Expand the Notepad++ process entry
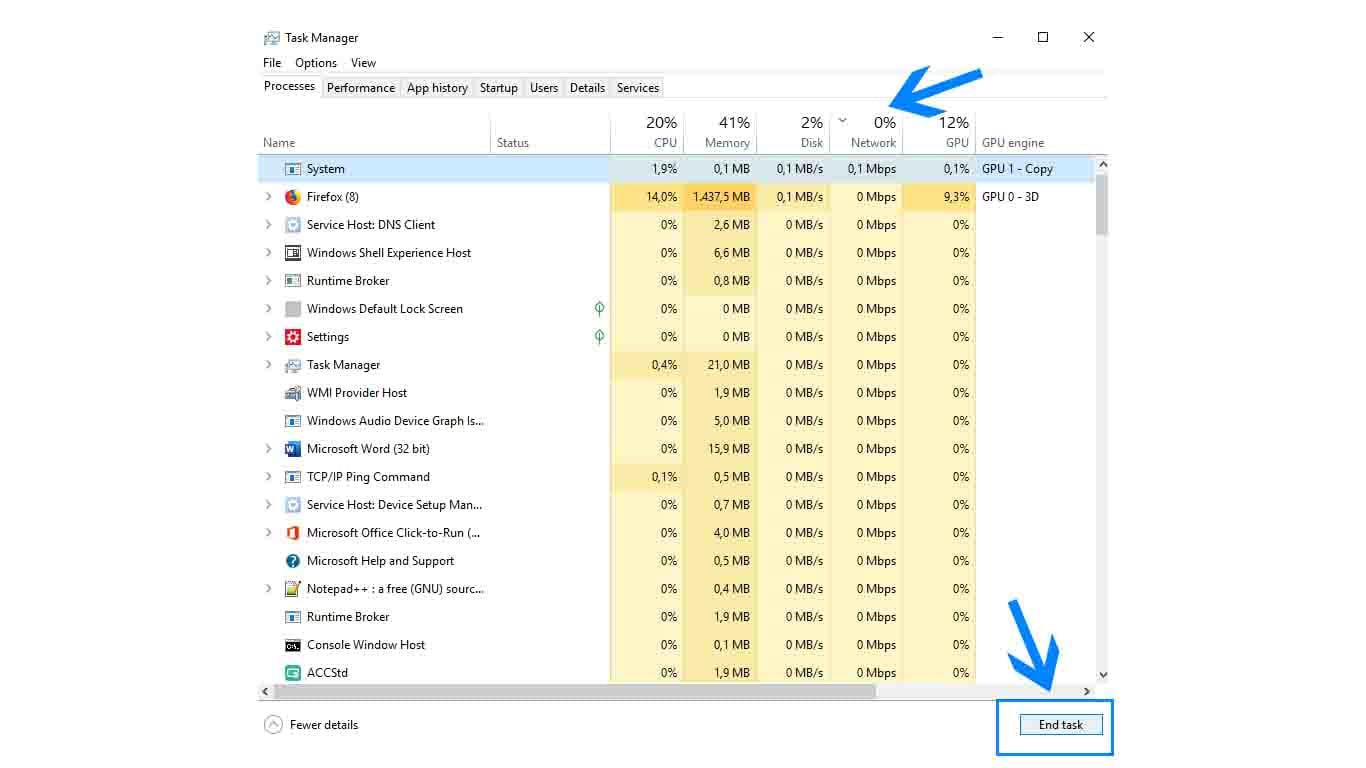1366x768 pixels. pyautogui.click(x=268, y=589)
